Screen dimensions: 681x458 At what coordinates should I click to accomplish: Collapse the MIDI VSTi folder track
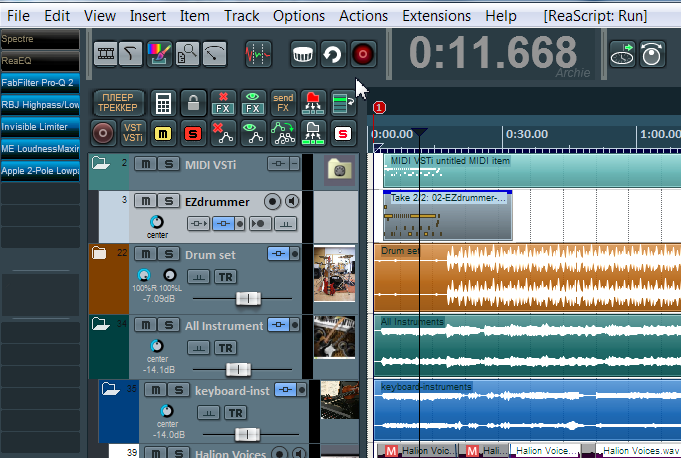click(101, 163)
